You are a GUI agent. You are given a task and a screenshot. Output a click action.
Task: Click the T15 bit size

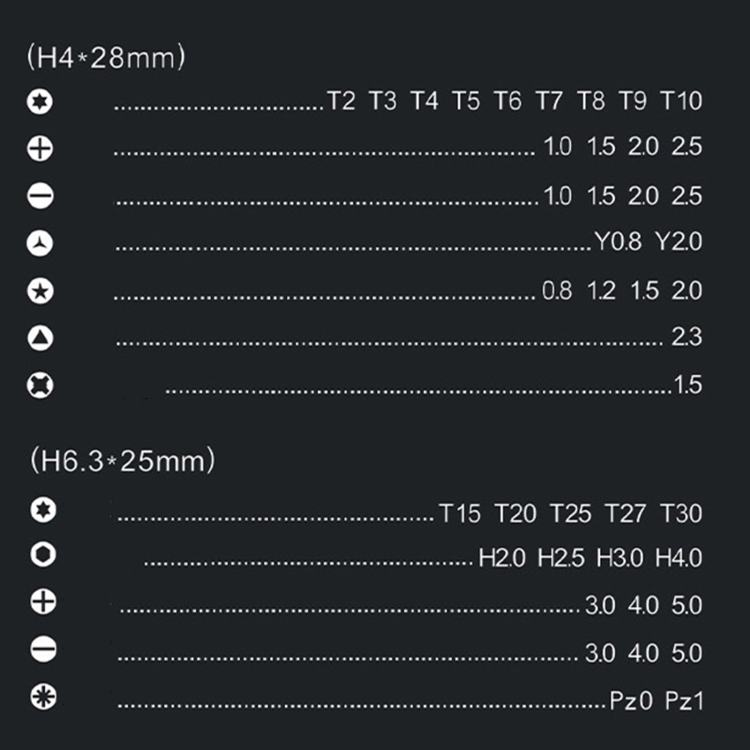[x=460, y=514]
